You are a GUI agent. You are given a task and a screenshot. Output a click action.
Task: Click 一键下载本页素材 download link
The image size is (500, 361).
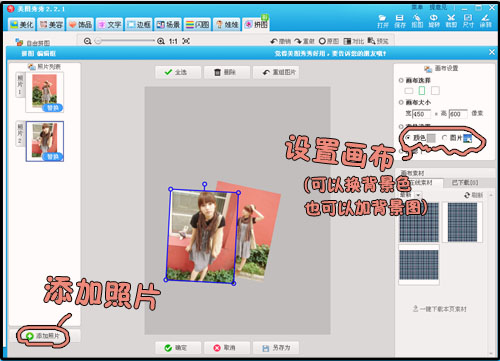click(x=439, y=309)
